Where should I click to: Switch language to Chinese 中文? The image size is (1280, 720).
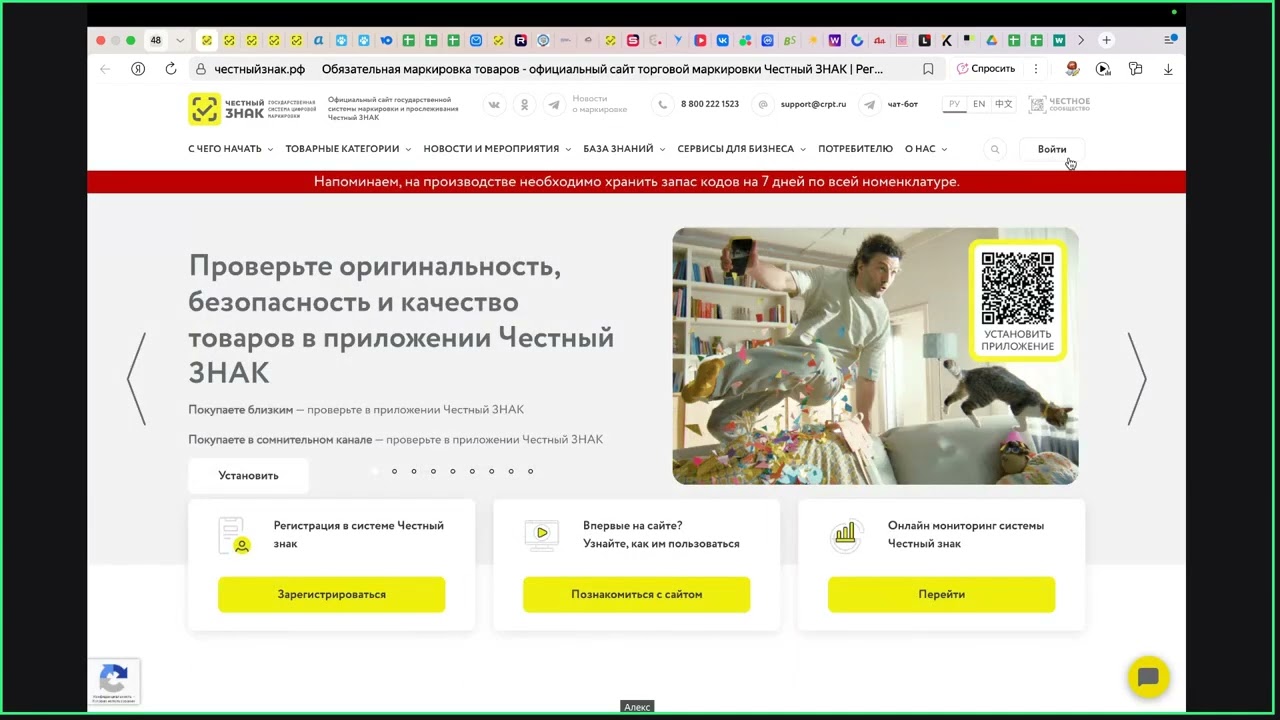point(1004,104)
